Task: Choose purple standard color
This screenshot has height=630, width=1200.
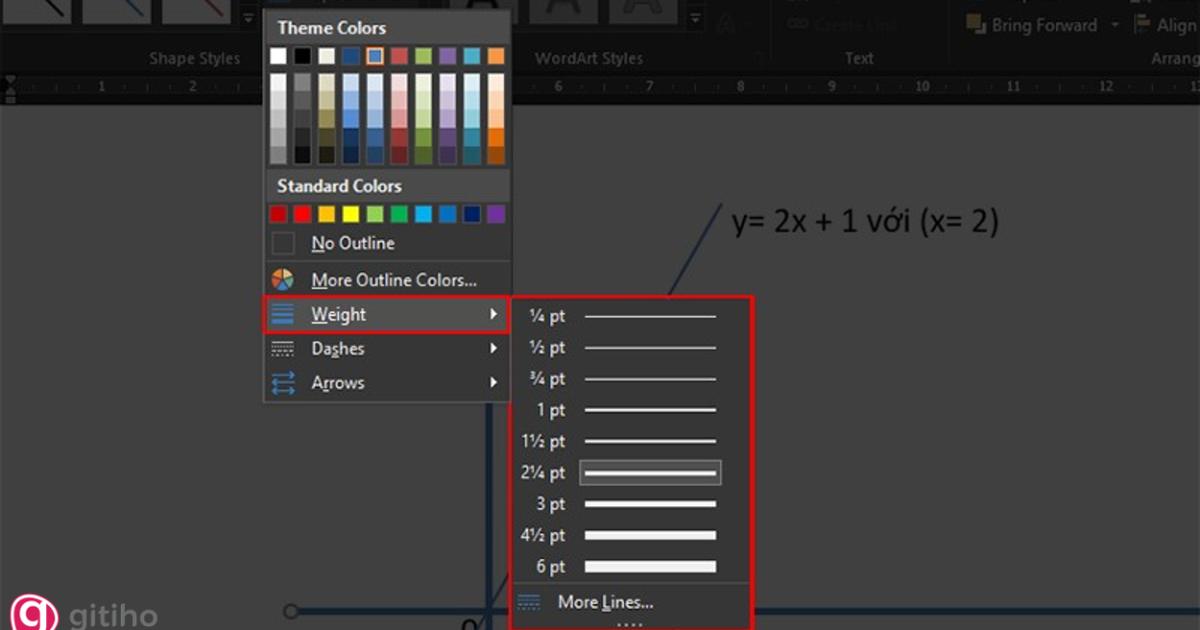Action: tap(496, 214)
